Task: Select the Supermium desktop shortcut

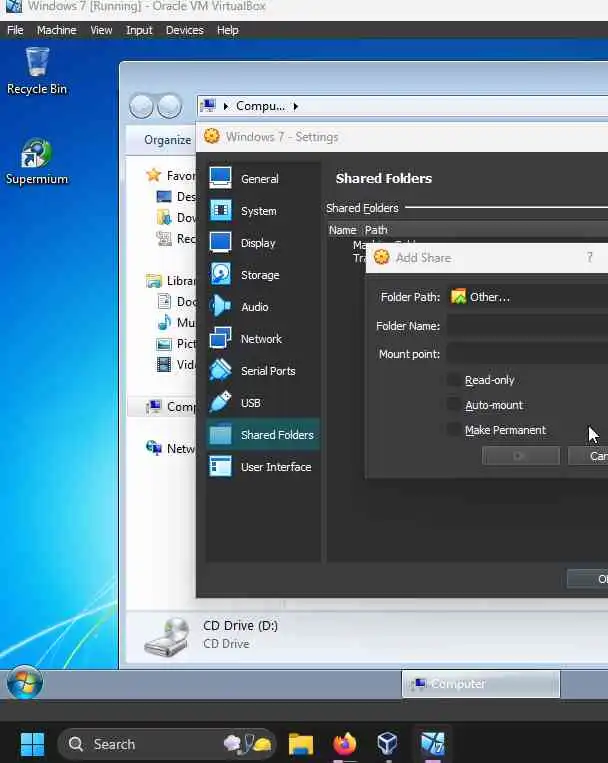Action: [x=37, y=162]
